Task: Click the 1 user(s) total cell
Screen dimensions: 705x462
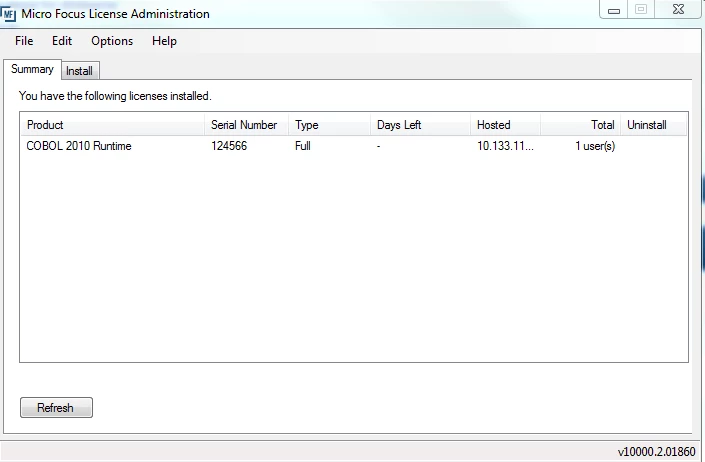Action: (595, 146)
